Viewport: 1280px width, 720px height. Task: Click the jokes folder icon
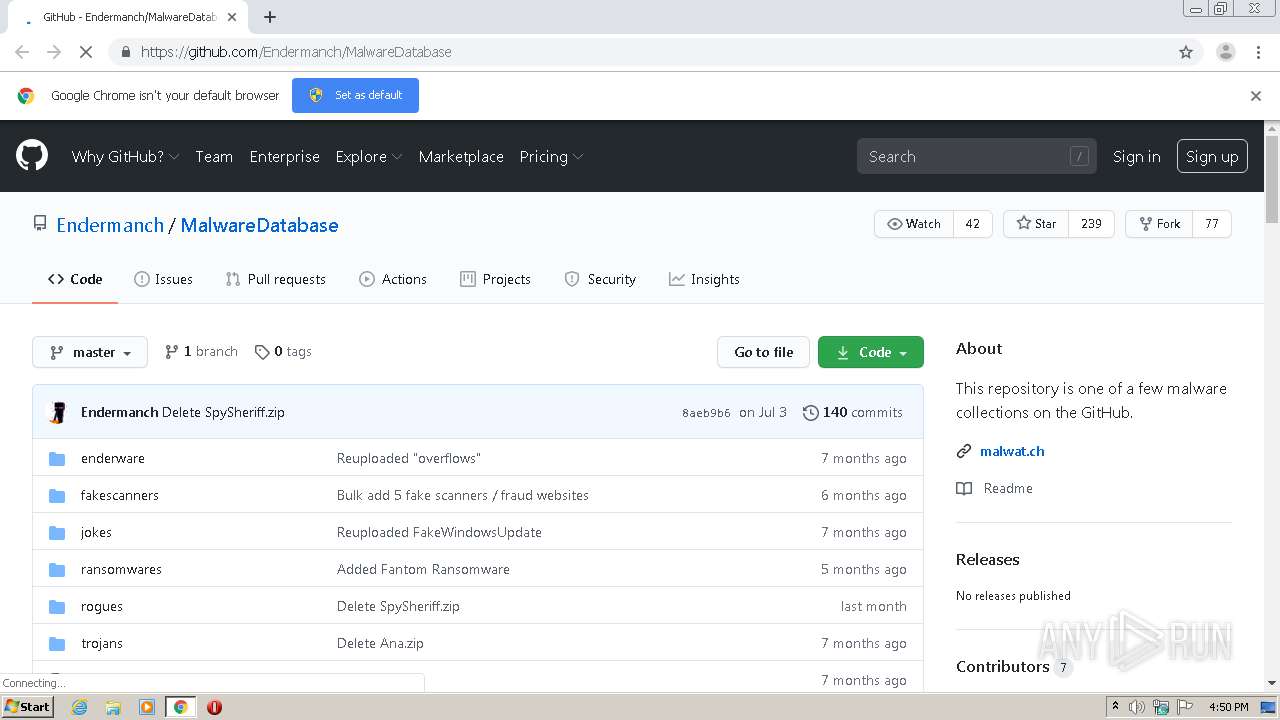(57, 532)
